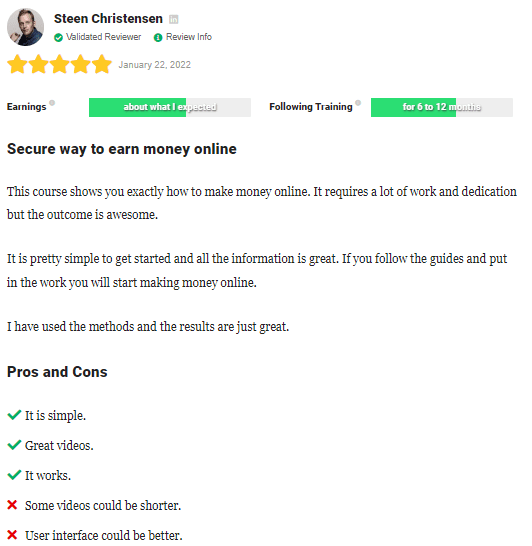Click the January 22, 2022 review date
Image resolution: width=532 pixels, height=546 pixels.
155,65
